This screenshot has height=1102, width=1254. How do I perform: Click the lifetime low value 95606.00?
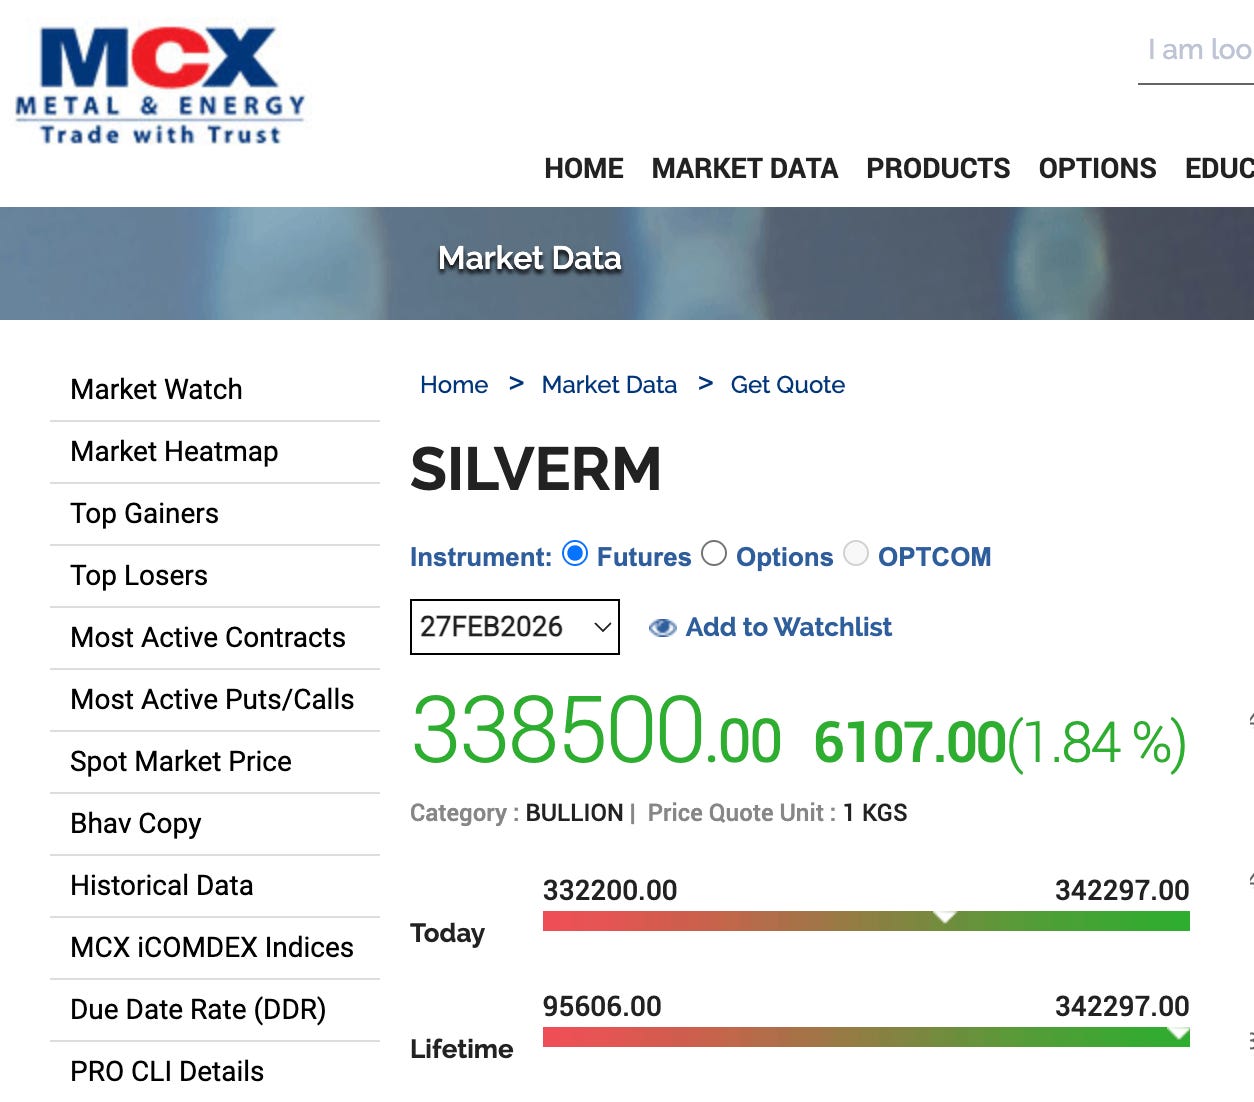coord(602,1006)
